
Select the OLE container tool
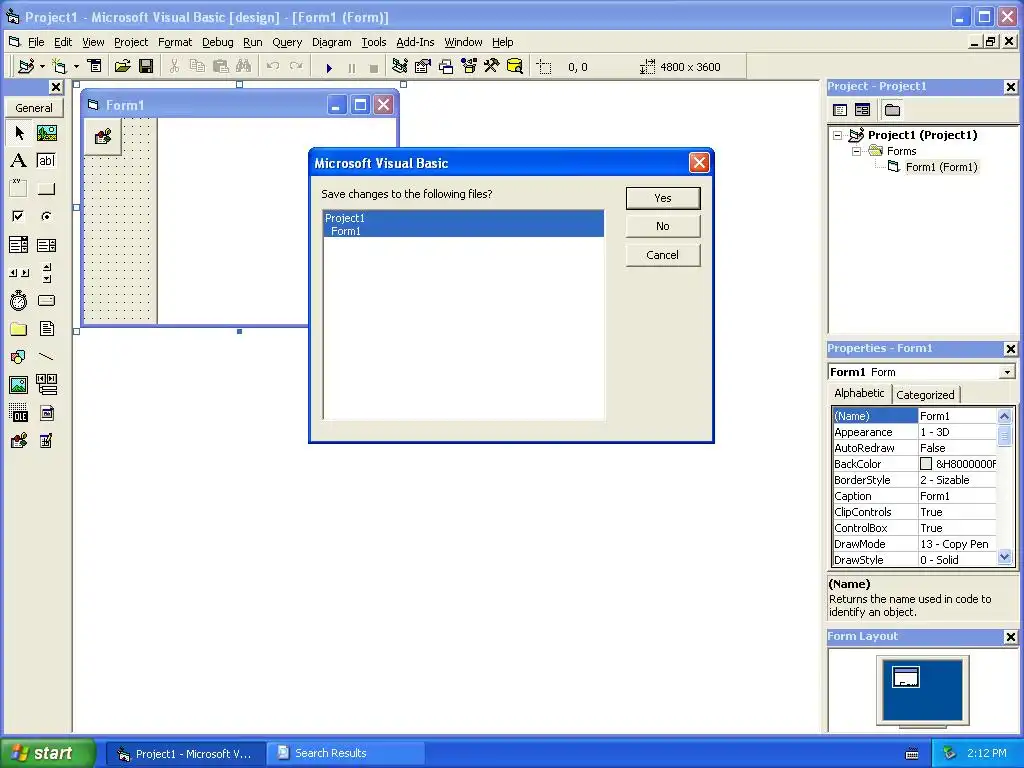19,413
